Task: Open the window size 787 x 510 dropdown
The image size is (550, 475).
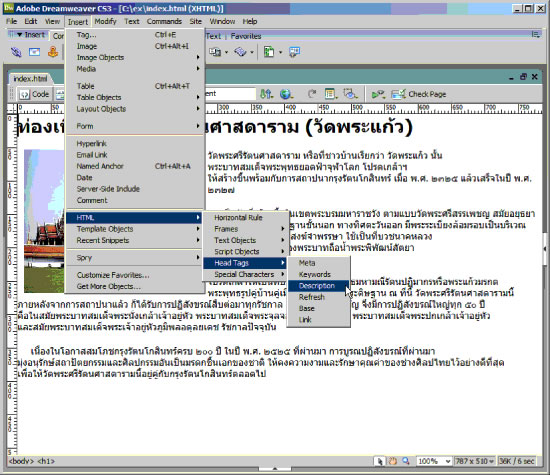Action: (475, 461)
